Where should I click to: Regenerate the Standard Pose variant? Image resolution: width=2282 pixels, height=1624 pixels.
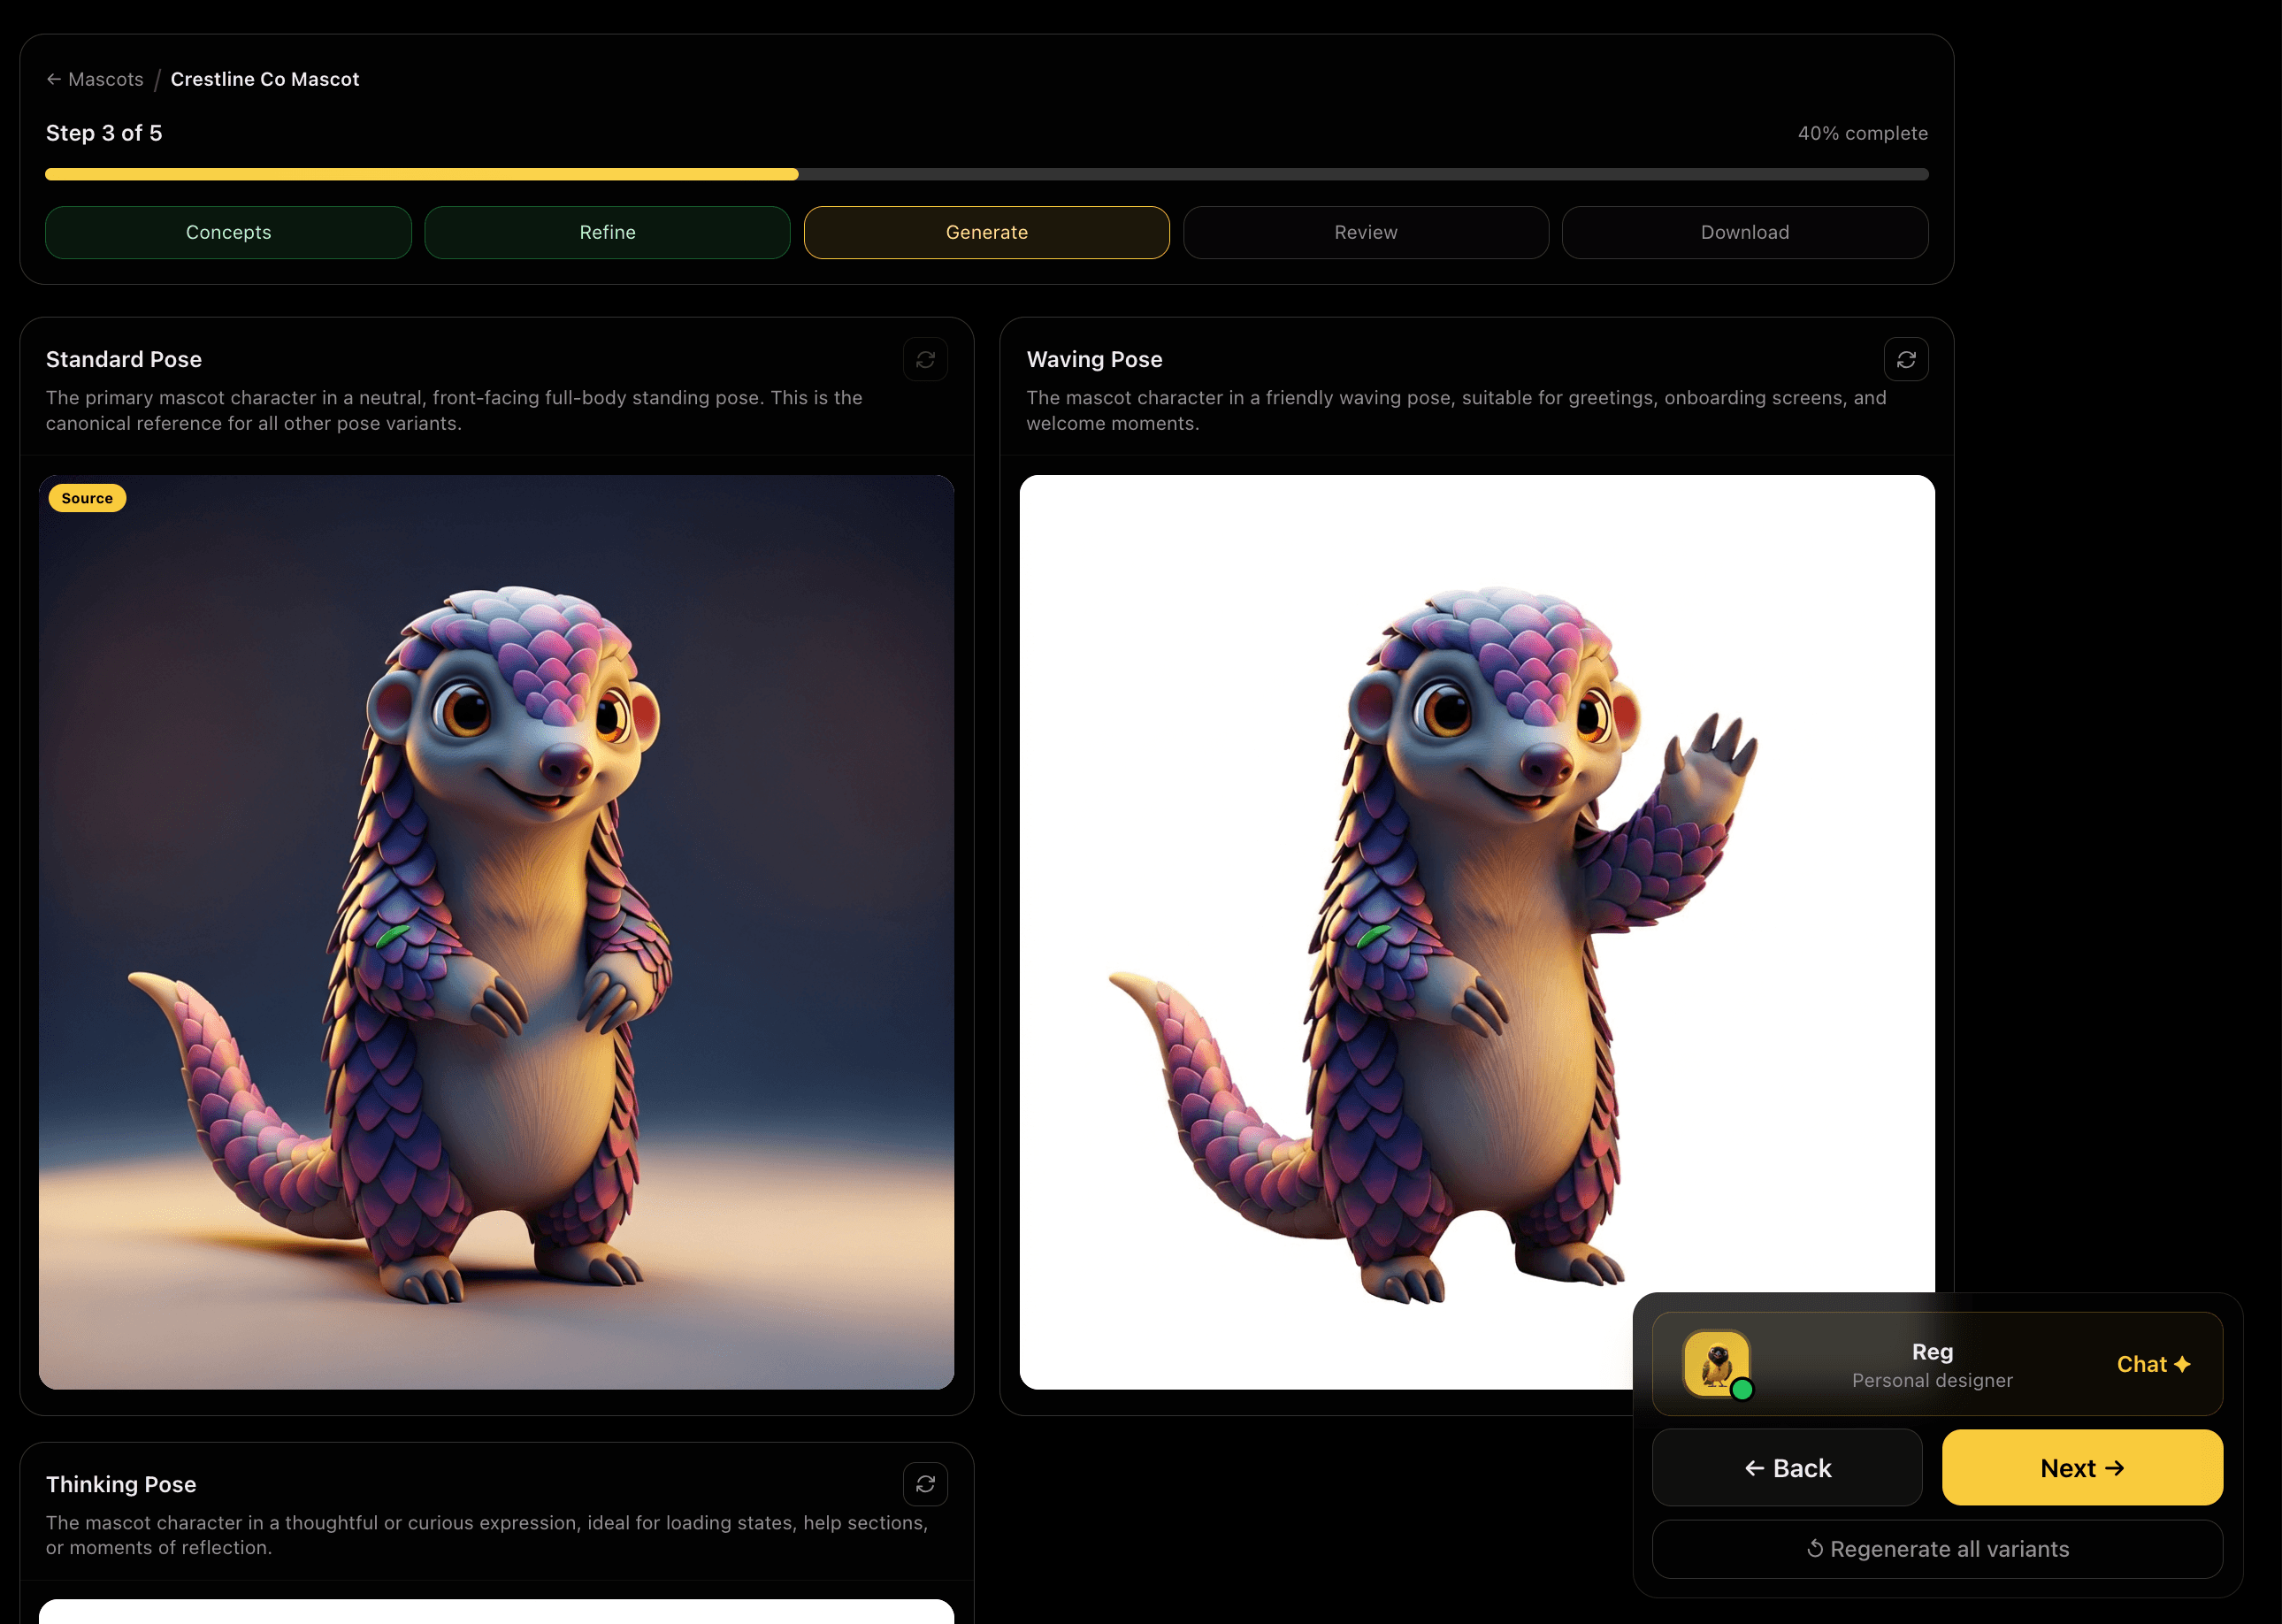925,359
